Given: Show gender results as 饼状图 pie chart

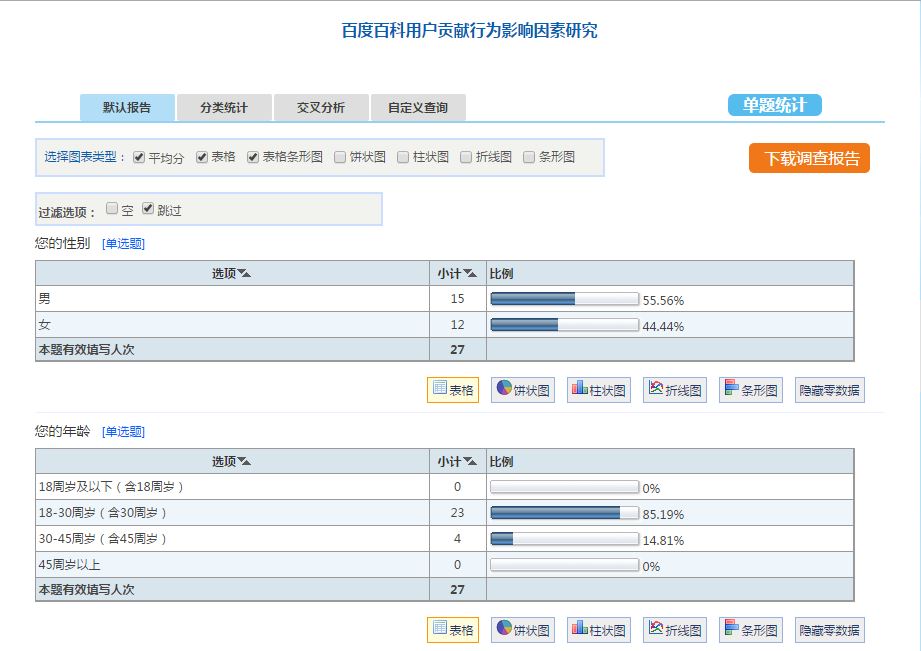Looking at the screenshot, I should [x=522, y=390].
